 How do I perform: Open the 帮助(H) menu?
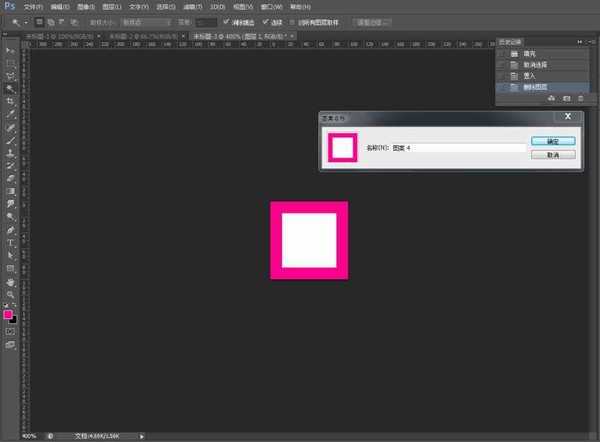pyautogui.click(x=299, y=6)
